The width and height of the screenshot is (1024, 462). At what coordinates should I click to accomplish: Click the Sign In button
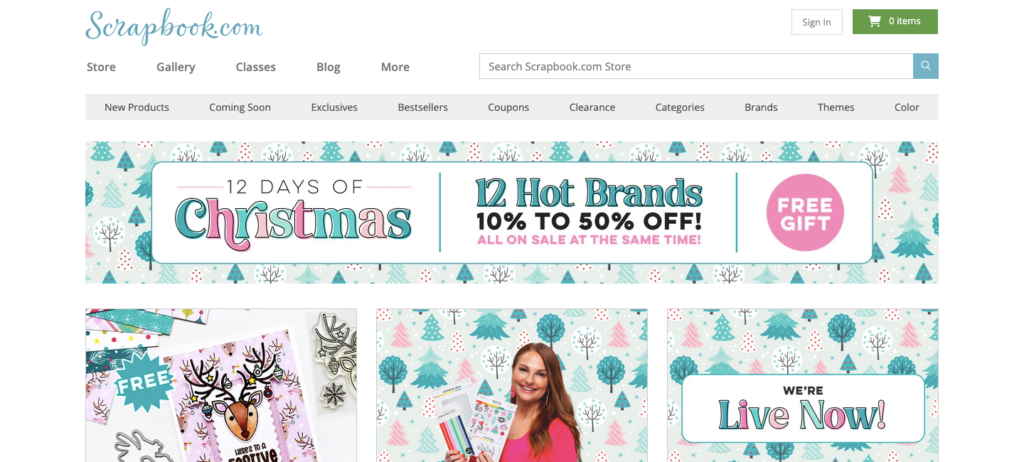[x=816, y=22]
